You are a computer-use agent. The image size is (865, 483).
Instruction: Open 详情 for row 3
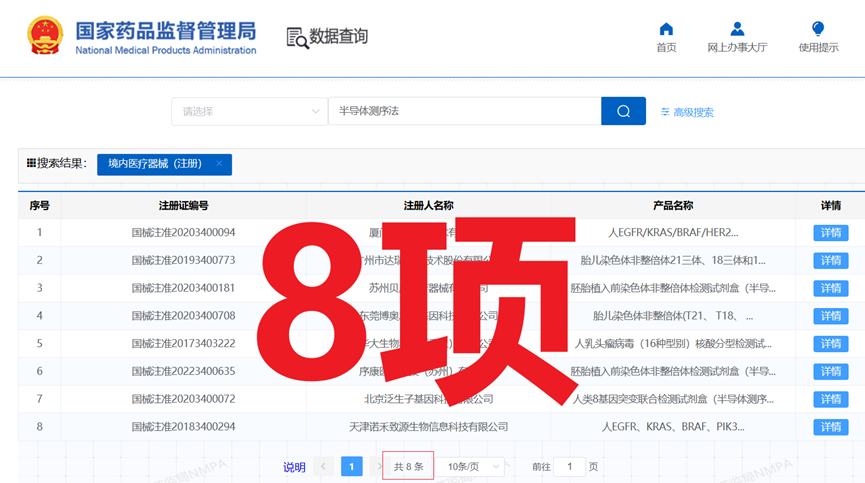(830, 289)
